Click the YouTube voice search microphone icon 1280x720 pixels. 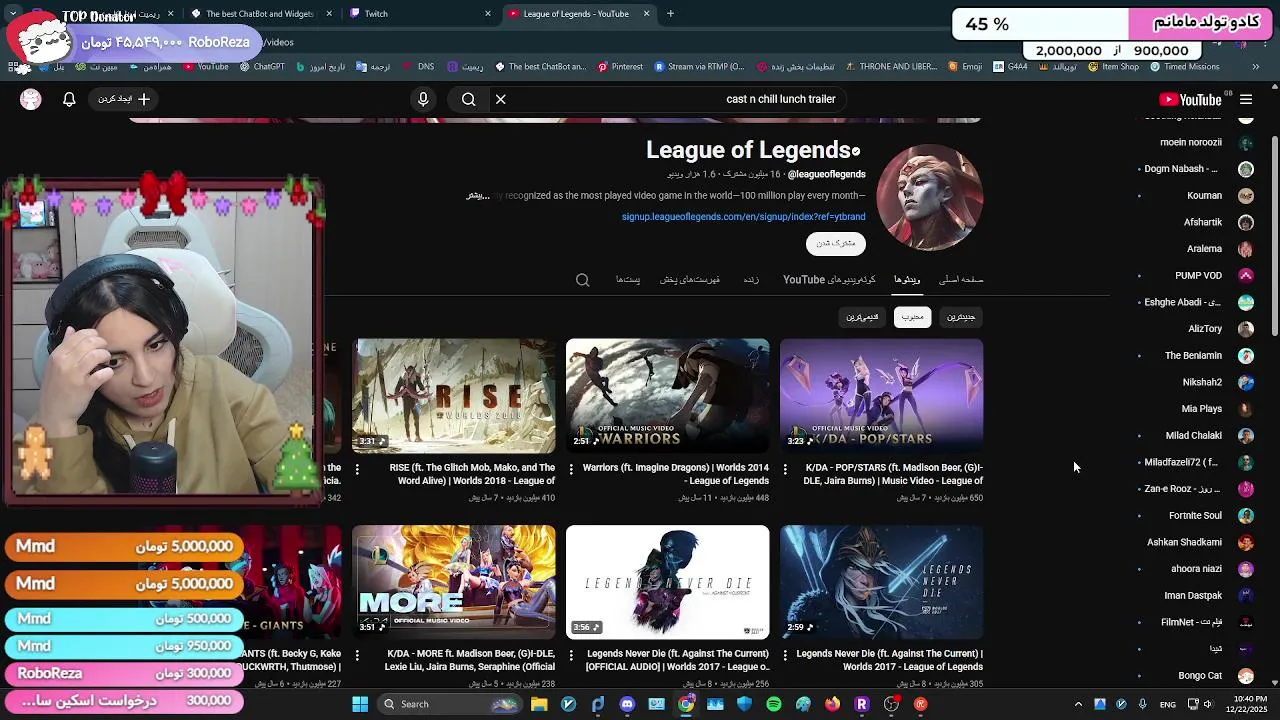click(x=423, y=99)
